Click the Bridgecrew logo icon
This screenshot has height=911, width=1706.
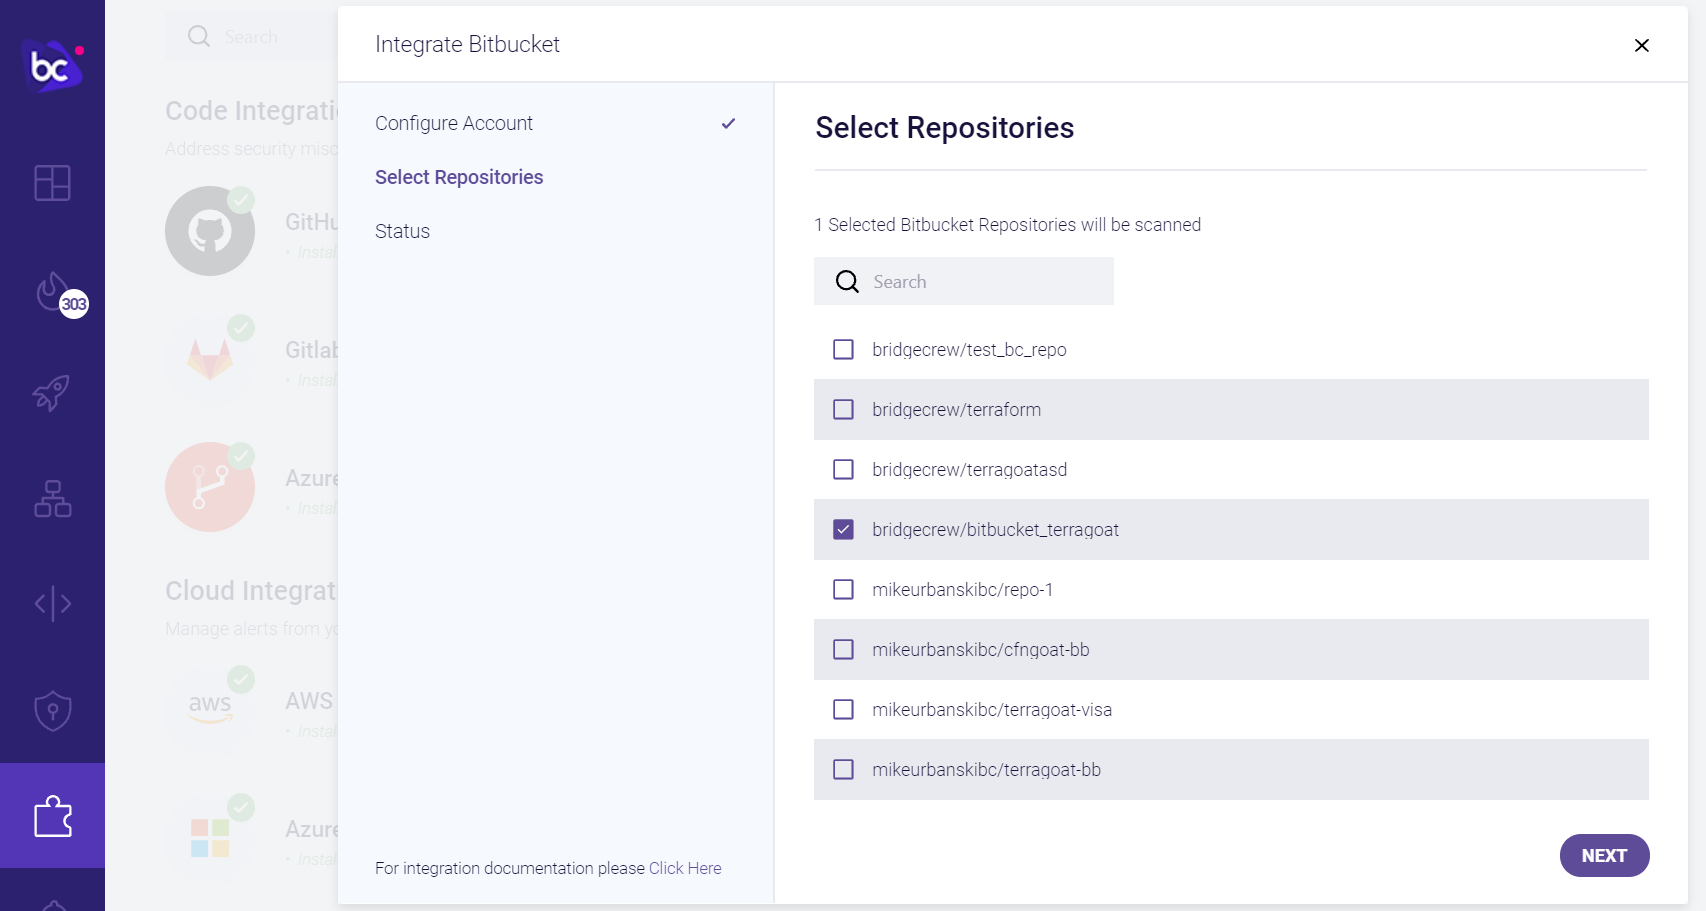pos(51,66)
